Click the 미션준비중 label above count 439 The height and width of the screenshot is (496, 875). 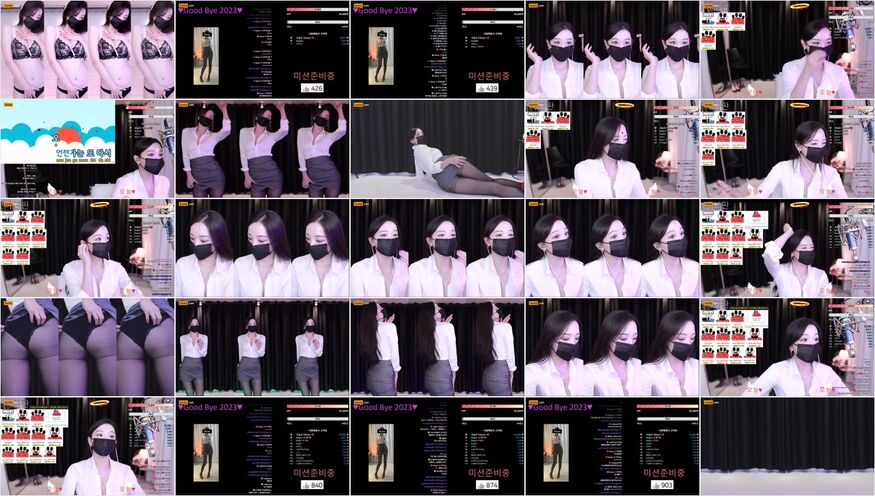490,75
